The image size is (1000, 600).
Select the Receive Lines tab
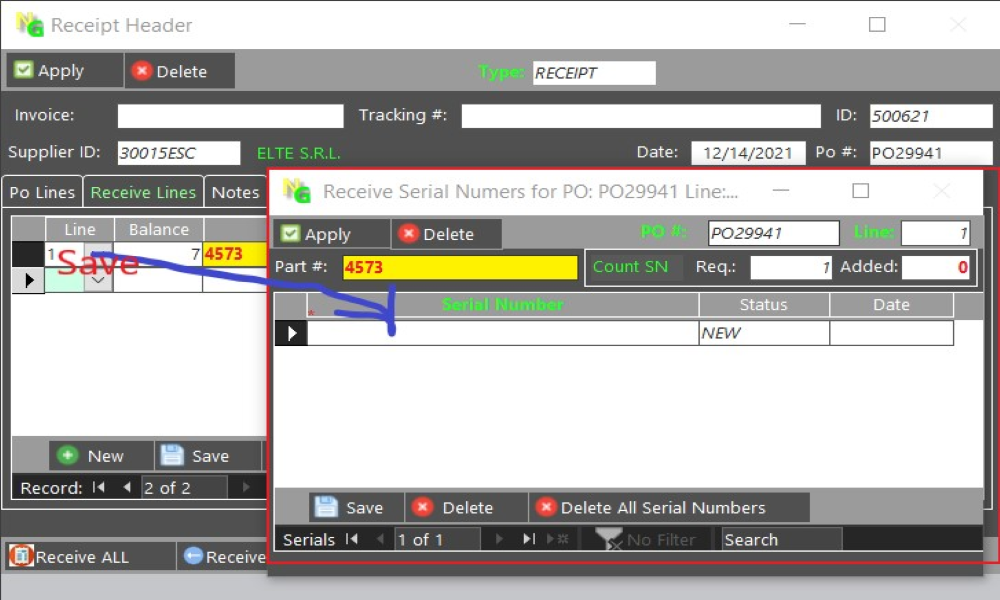pos(143,192)
